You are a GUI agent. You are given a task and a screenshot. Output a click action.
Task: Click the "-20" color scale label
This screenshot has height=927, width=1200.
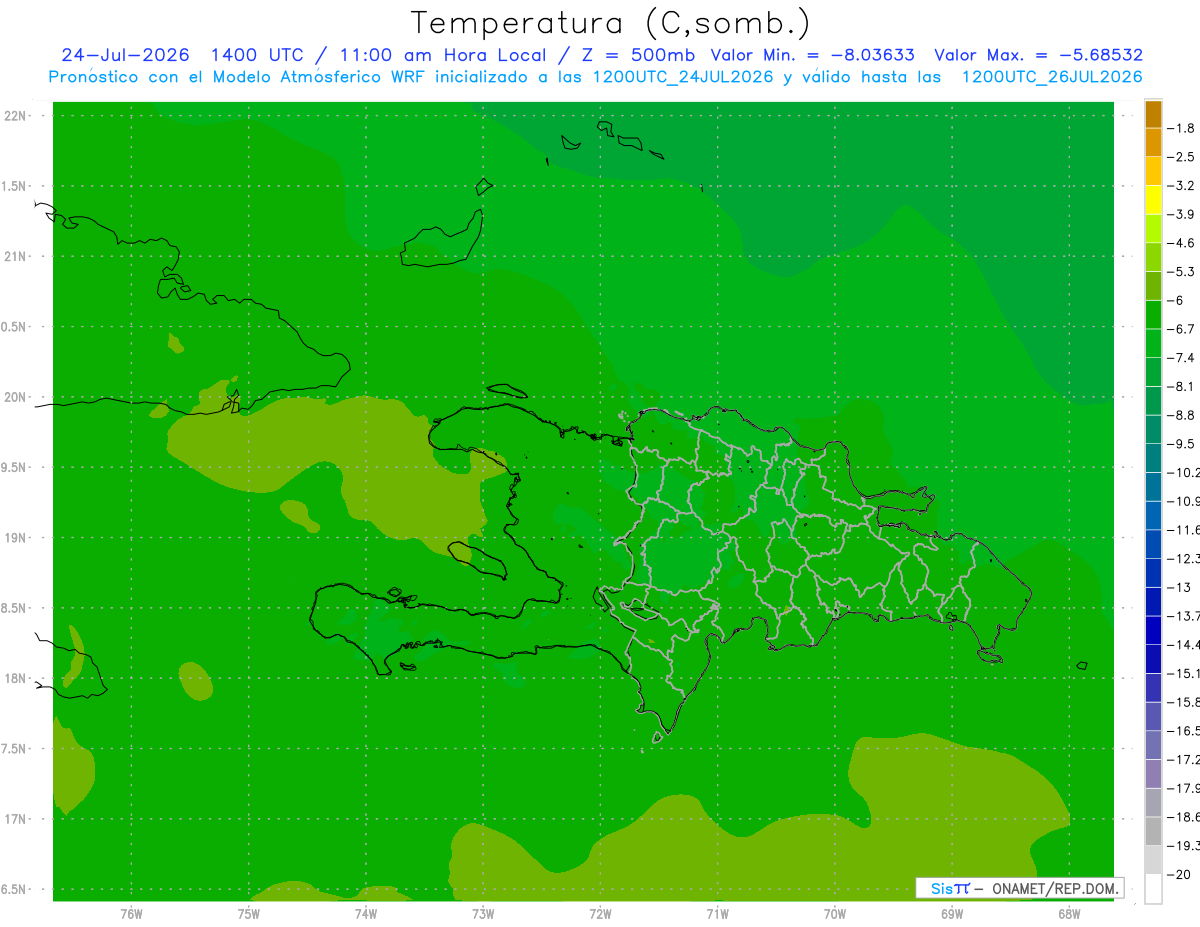[1178, 874]
